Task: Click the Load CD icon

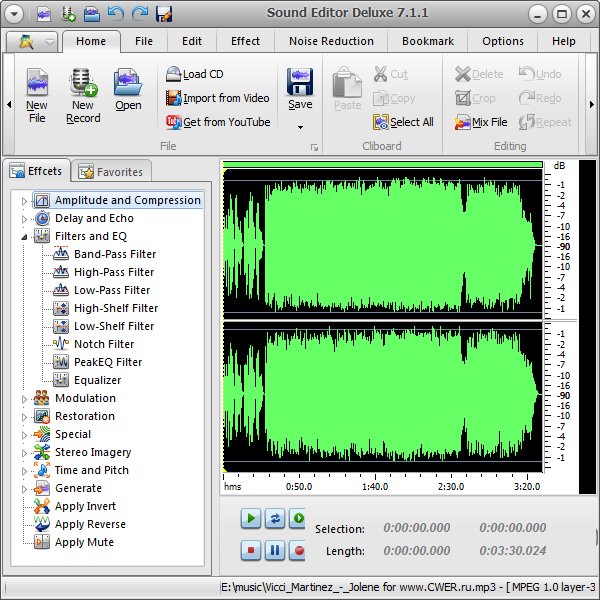Action: (173, 74)
